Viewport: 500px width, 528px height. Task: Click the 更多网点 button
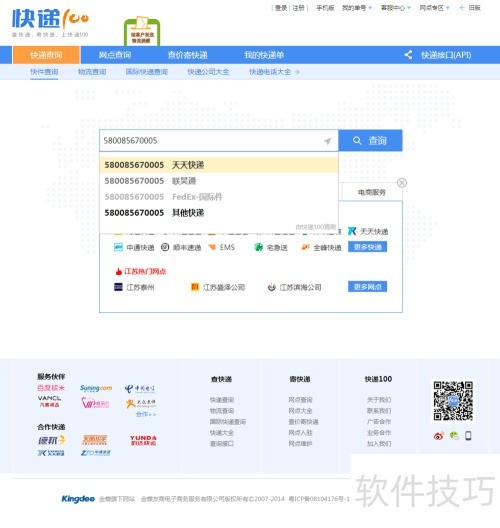tap(367, 287)
